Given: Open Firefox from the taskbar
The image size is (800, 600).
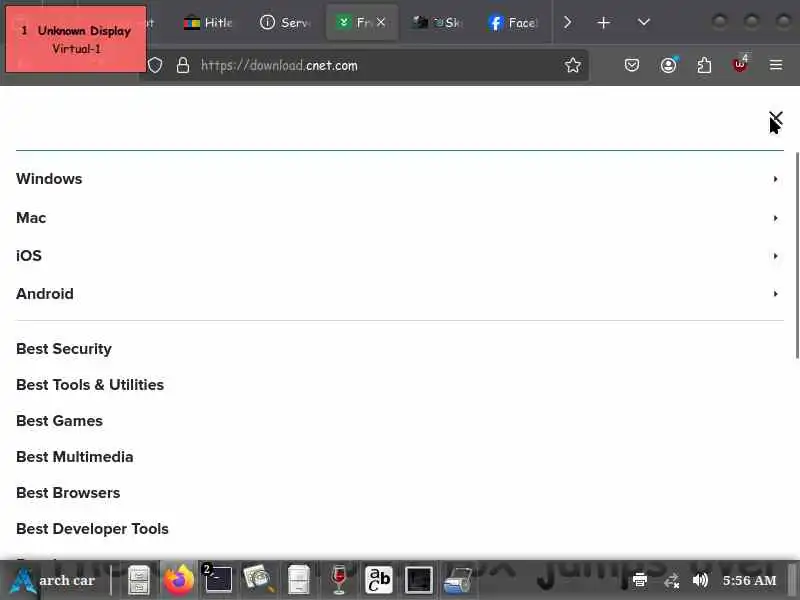Looking at the screenshot, I should coord(179,580).
